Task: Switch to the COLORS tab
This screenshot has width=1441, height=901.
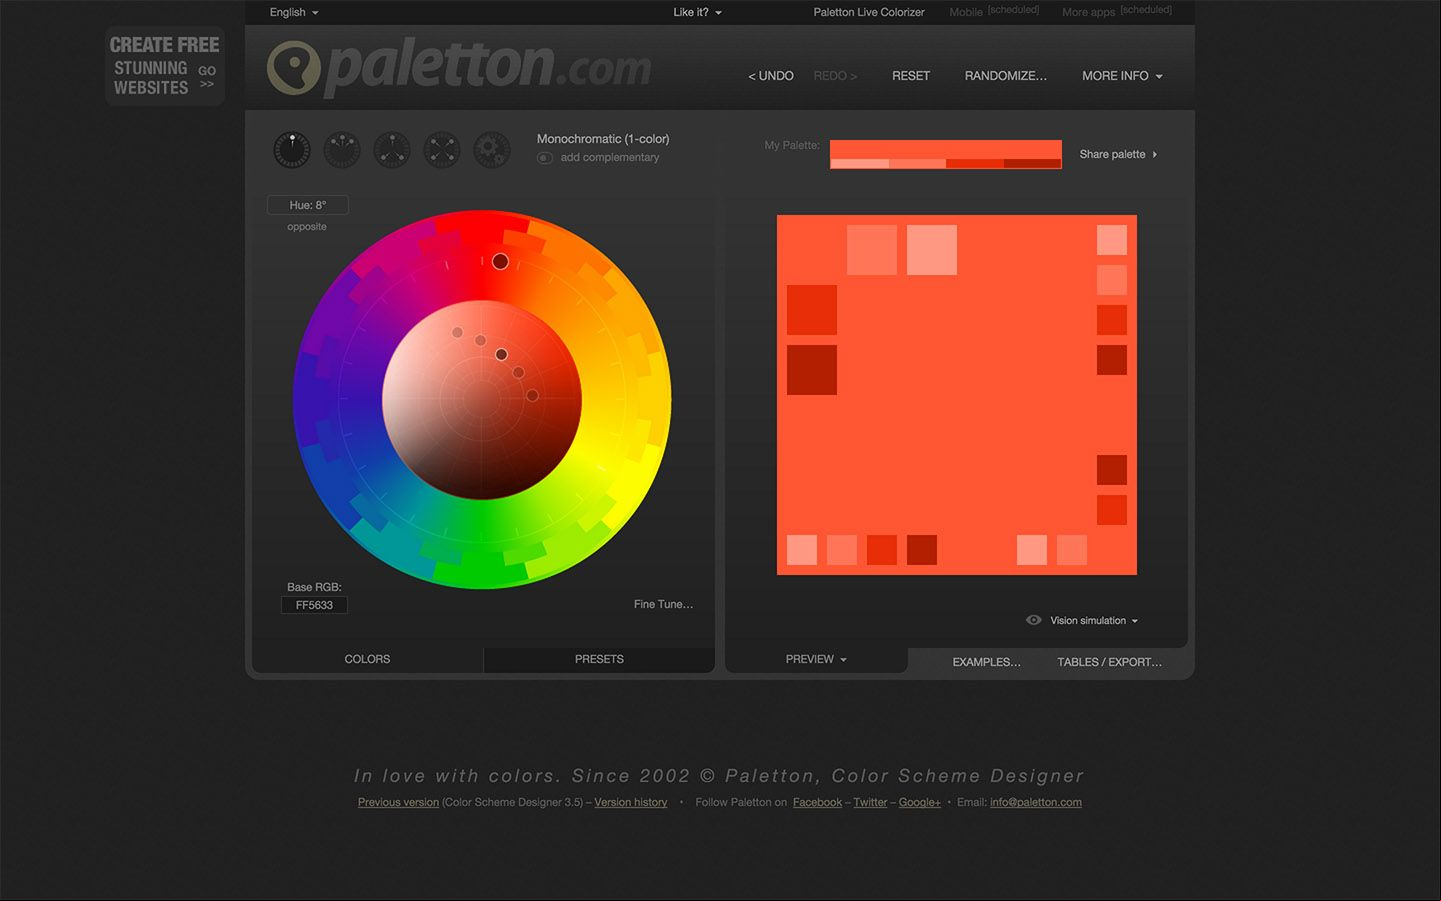Action: (367, 659)
